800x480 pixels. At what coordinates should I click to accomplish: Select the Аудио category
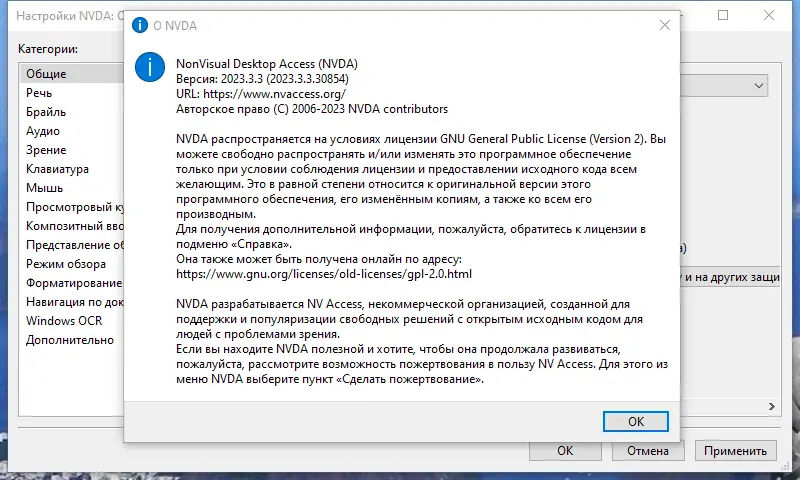click(71, 131)
